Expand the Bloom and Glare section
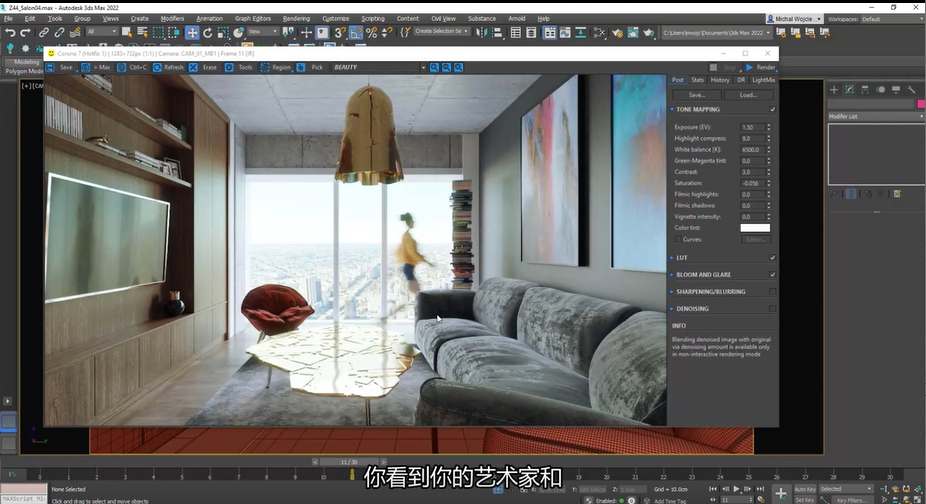The height and width of the screenshot is (504, 926). (672, 275)
